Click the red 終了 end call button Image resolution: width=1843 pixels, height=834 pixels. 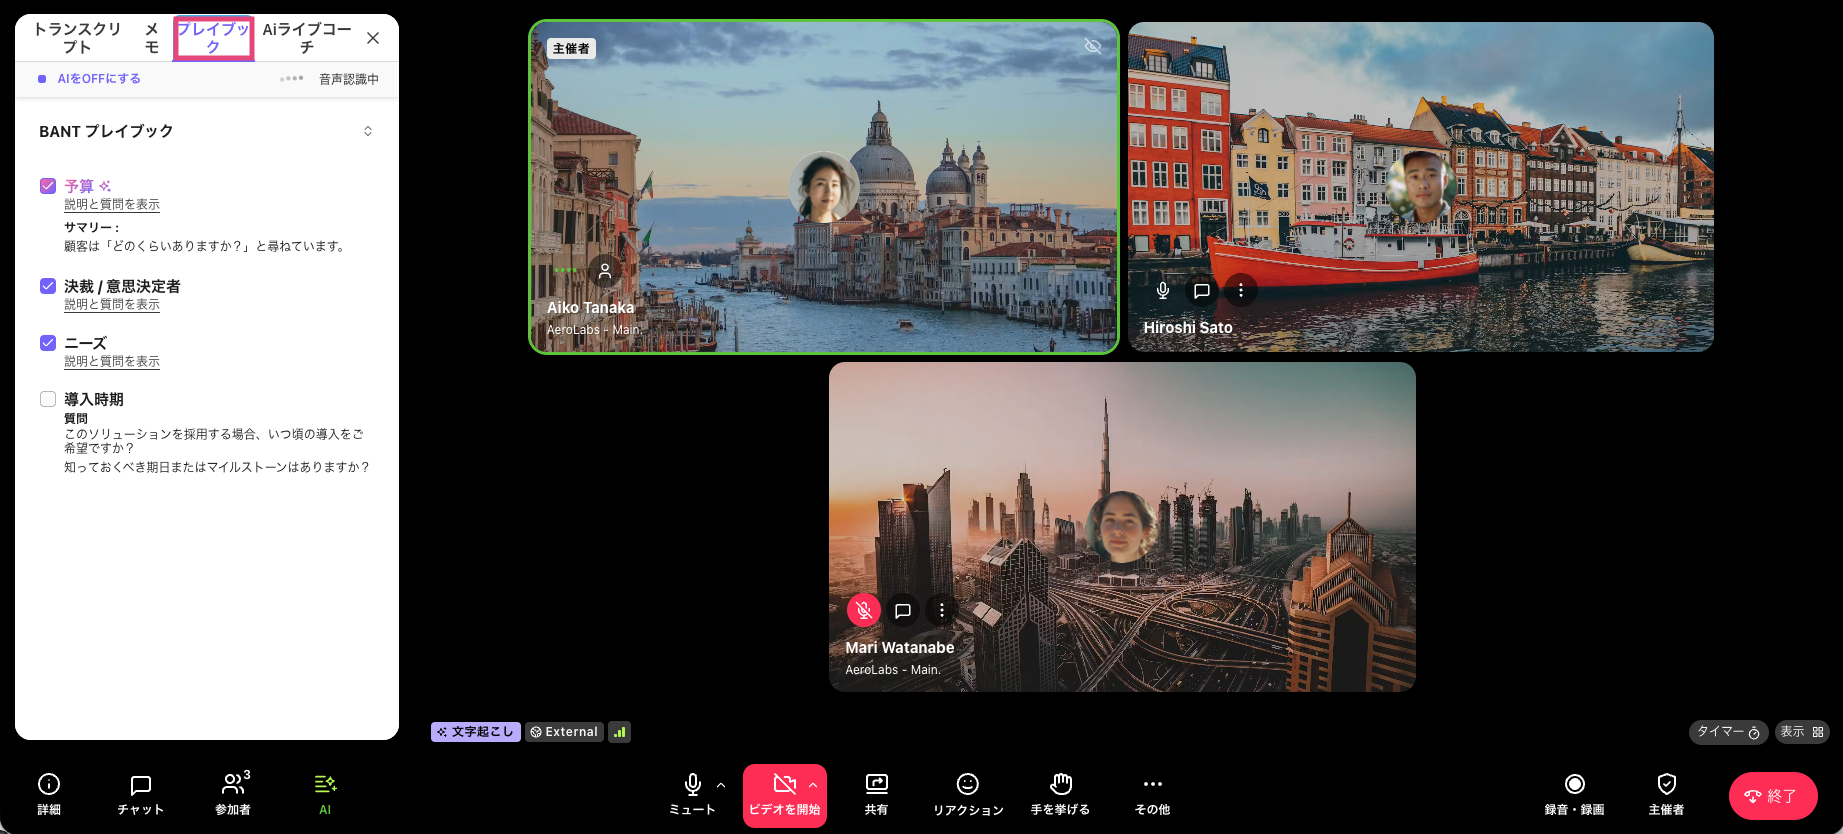pos(1772,796)
